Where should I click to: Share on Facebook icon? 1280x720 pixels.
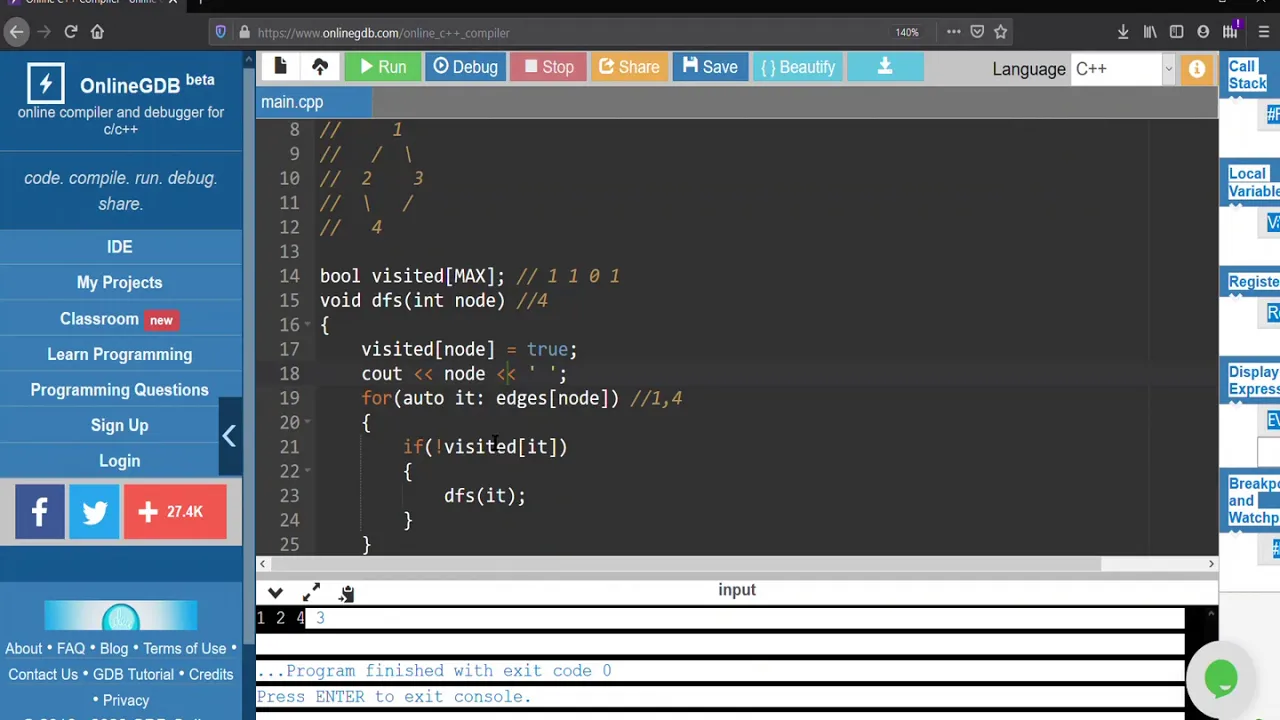(40, 512)
